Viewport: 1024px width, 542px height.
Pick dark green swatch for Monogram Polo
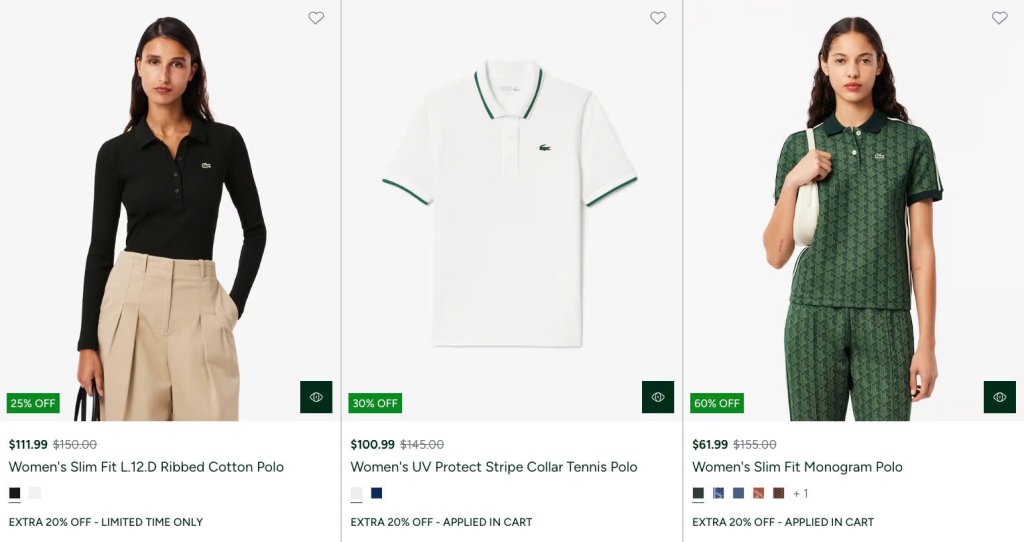(699, 493)
